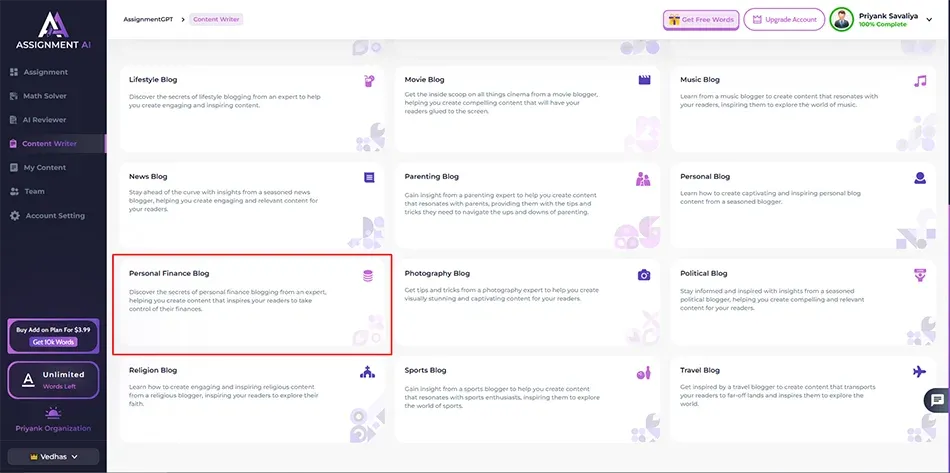Expand the Vedhas workspace dropdown
Screen dimensions: 950x473
pyautogui.click(x=53, y=456)
